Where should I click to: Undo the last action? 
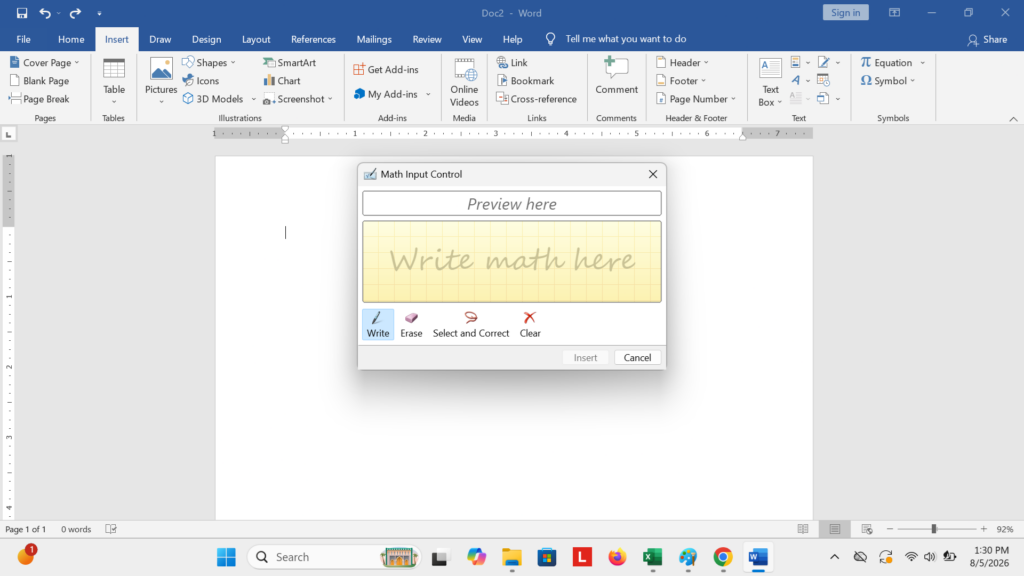(44, 13)
